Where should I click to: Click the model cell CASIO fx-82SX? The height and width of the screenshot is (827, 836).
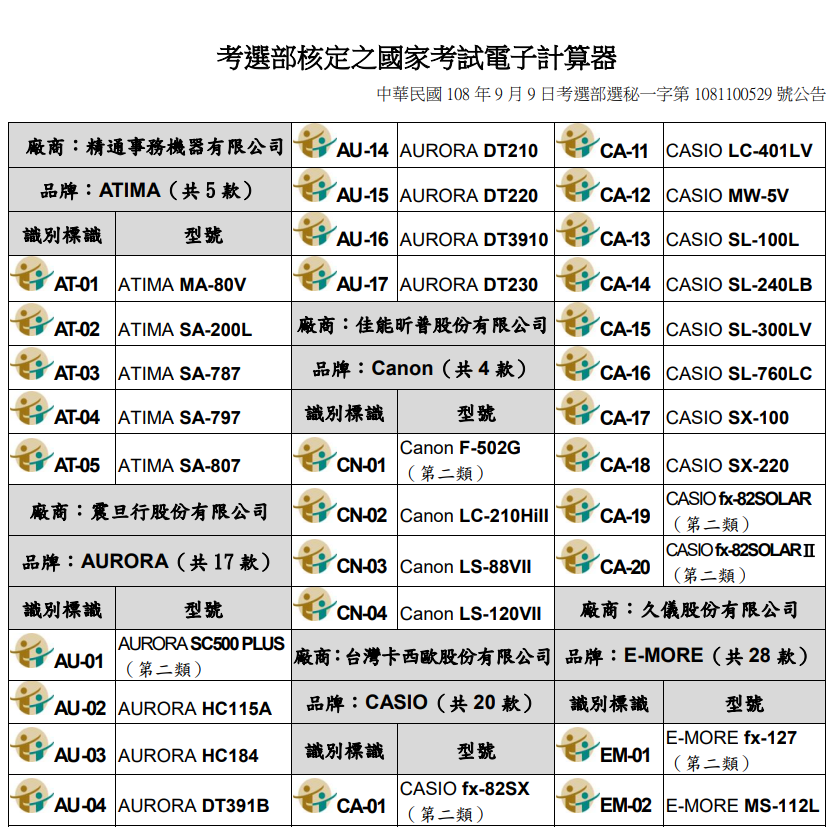(476, 800)
